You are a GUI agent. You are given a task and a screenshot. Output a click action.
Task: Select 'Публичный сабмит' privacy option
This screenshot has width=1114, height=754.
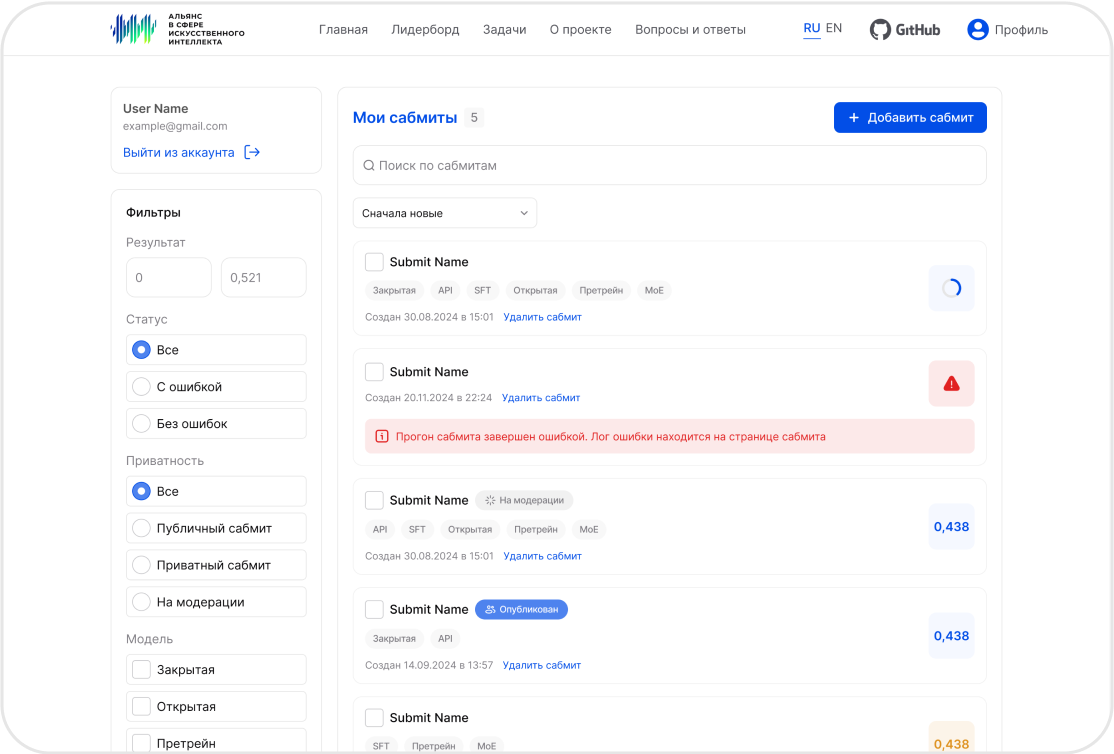216,528
